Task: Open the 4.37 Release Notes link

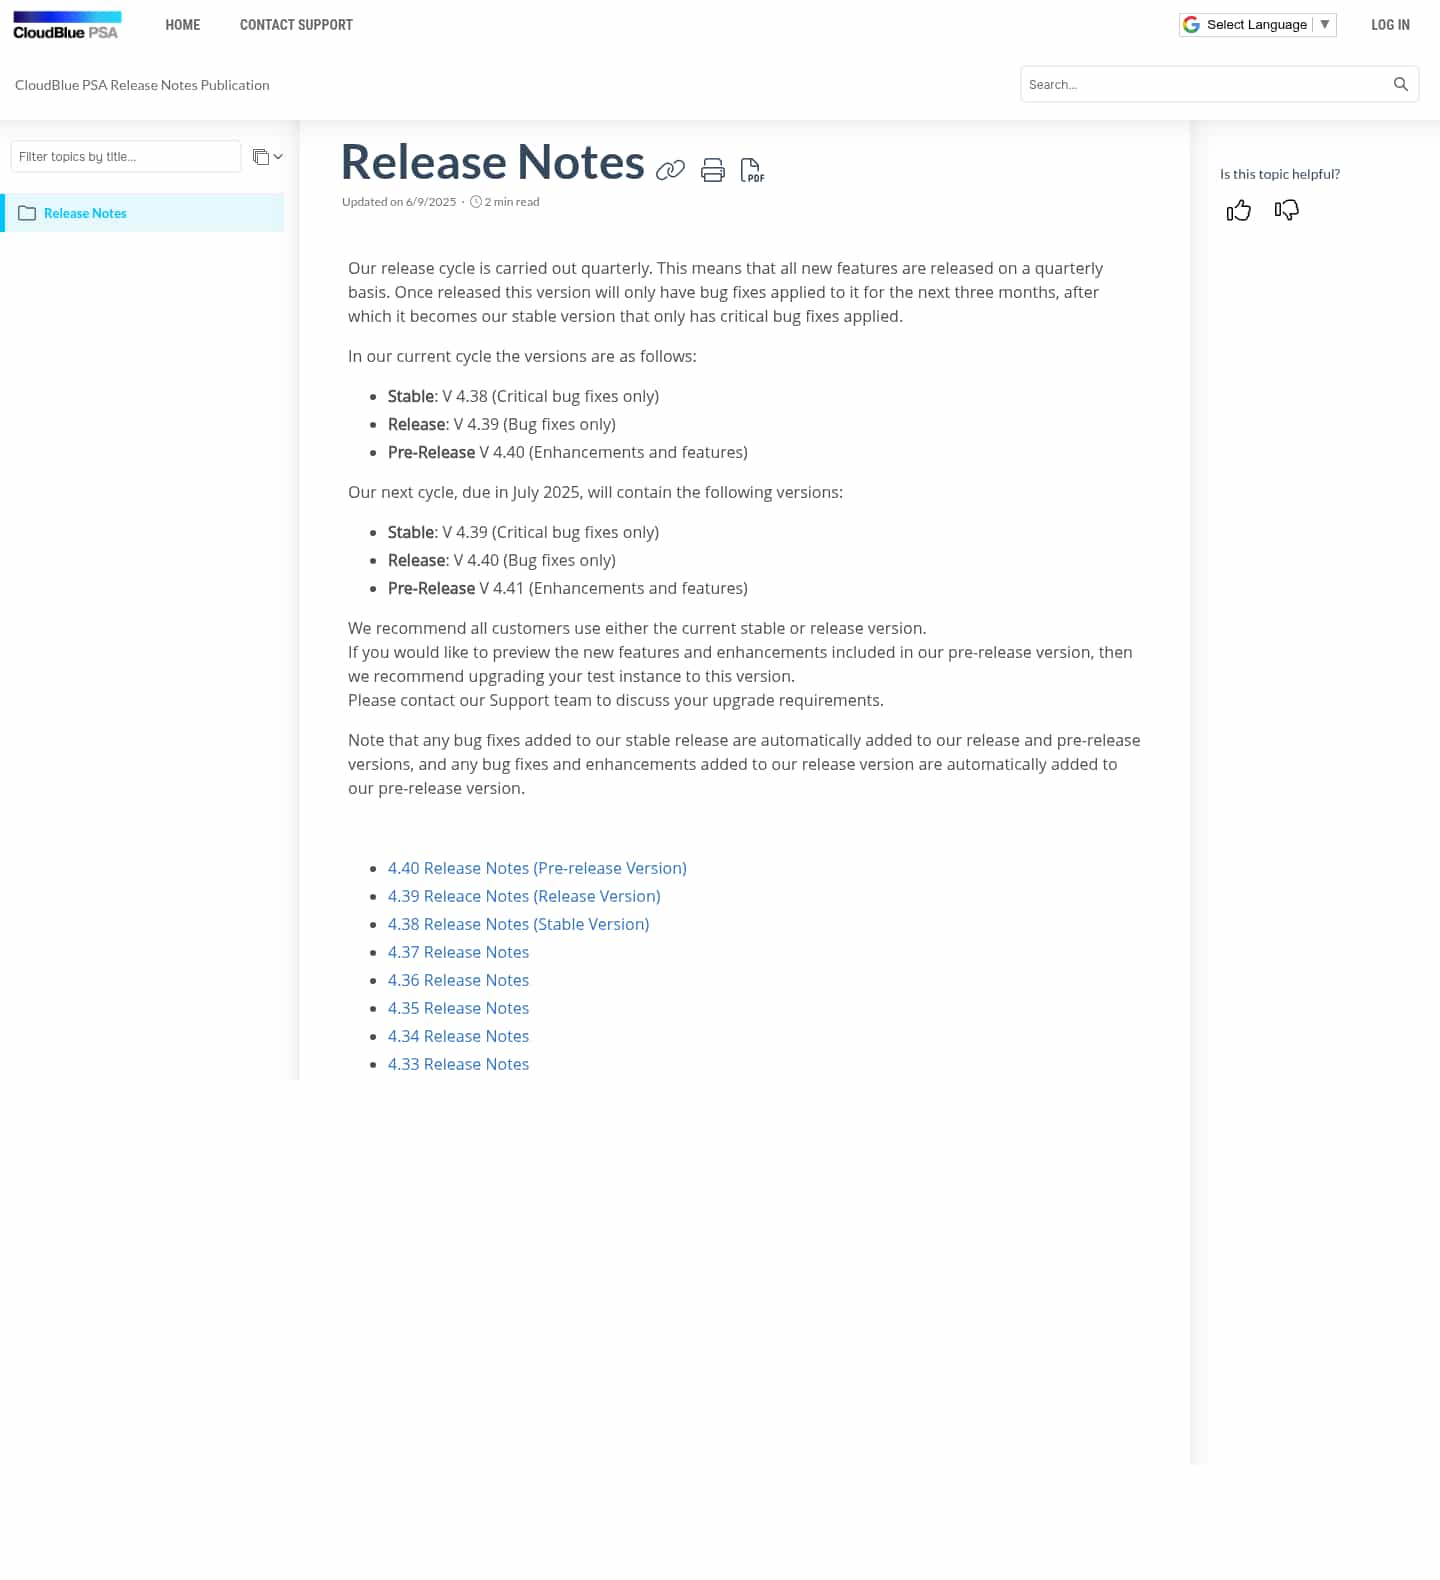Action: click(458, 952)
